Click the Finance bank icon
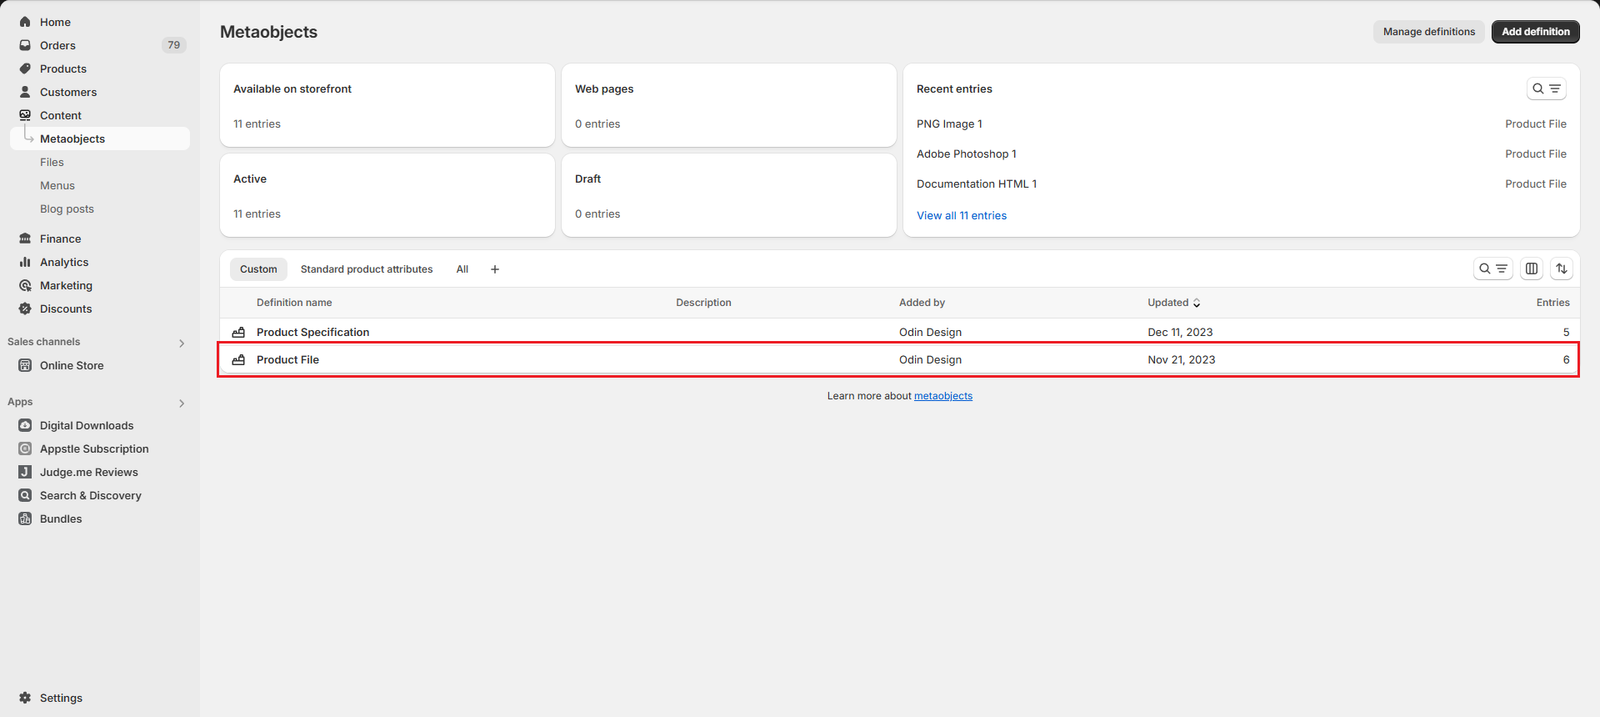The image size is (1600, 717). pyautogui.click(x=25, y=239)
